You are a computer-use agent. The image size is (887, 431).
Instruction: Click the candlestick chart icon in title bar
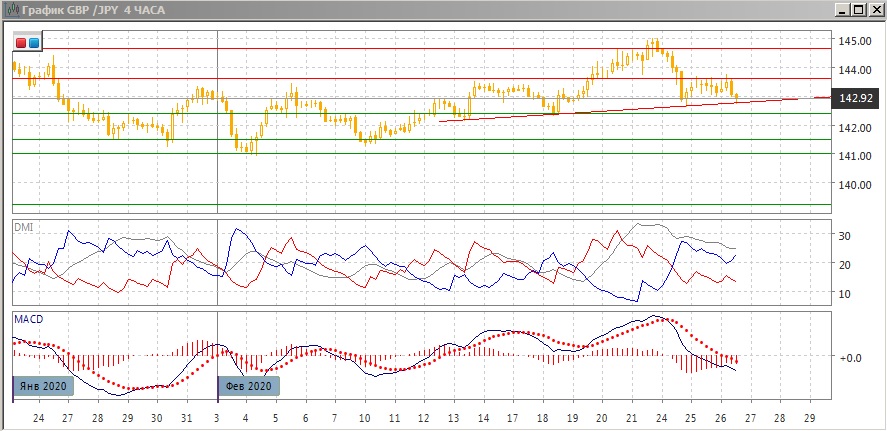9,9
